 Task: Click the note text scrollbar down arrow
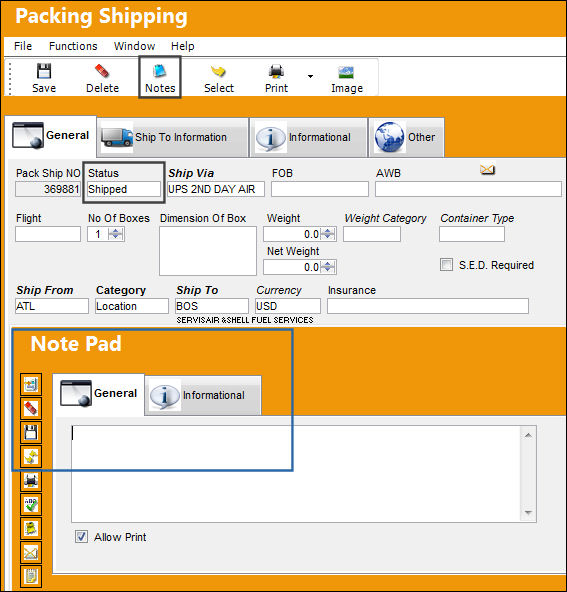point(528,513)
